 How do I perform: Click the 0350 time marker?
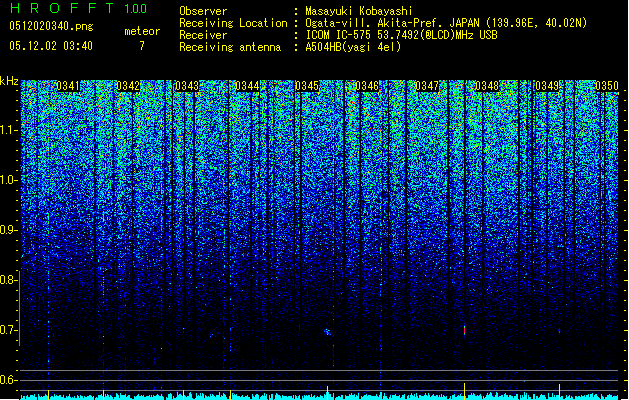[x=607, y=86]
